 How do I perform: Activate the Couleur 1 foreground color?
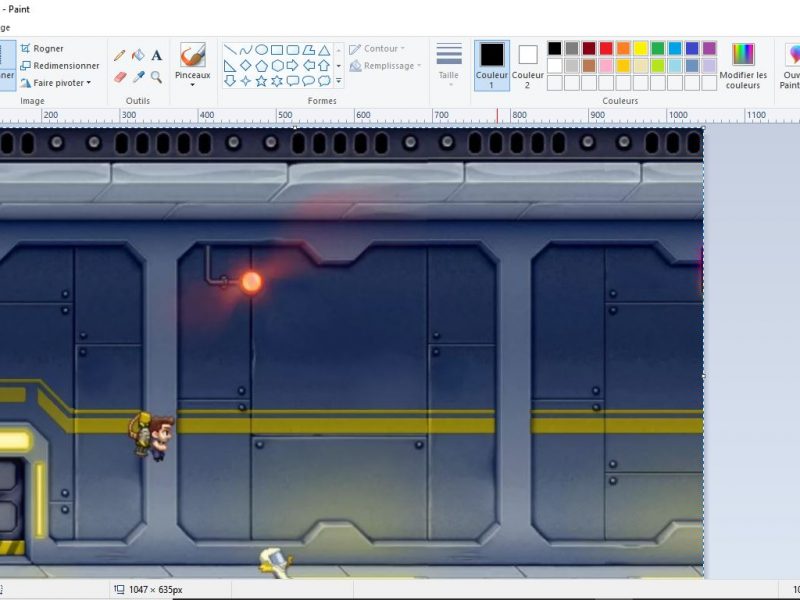[492, 66]
